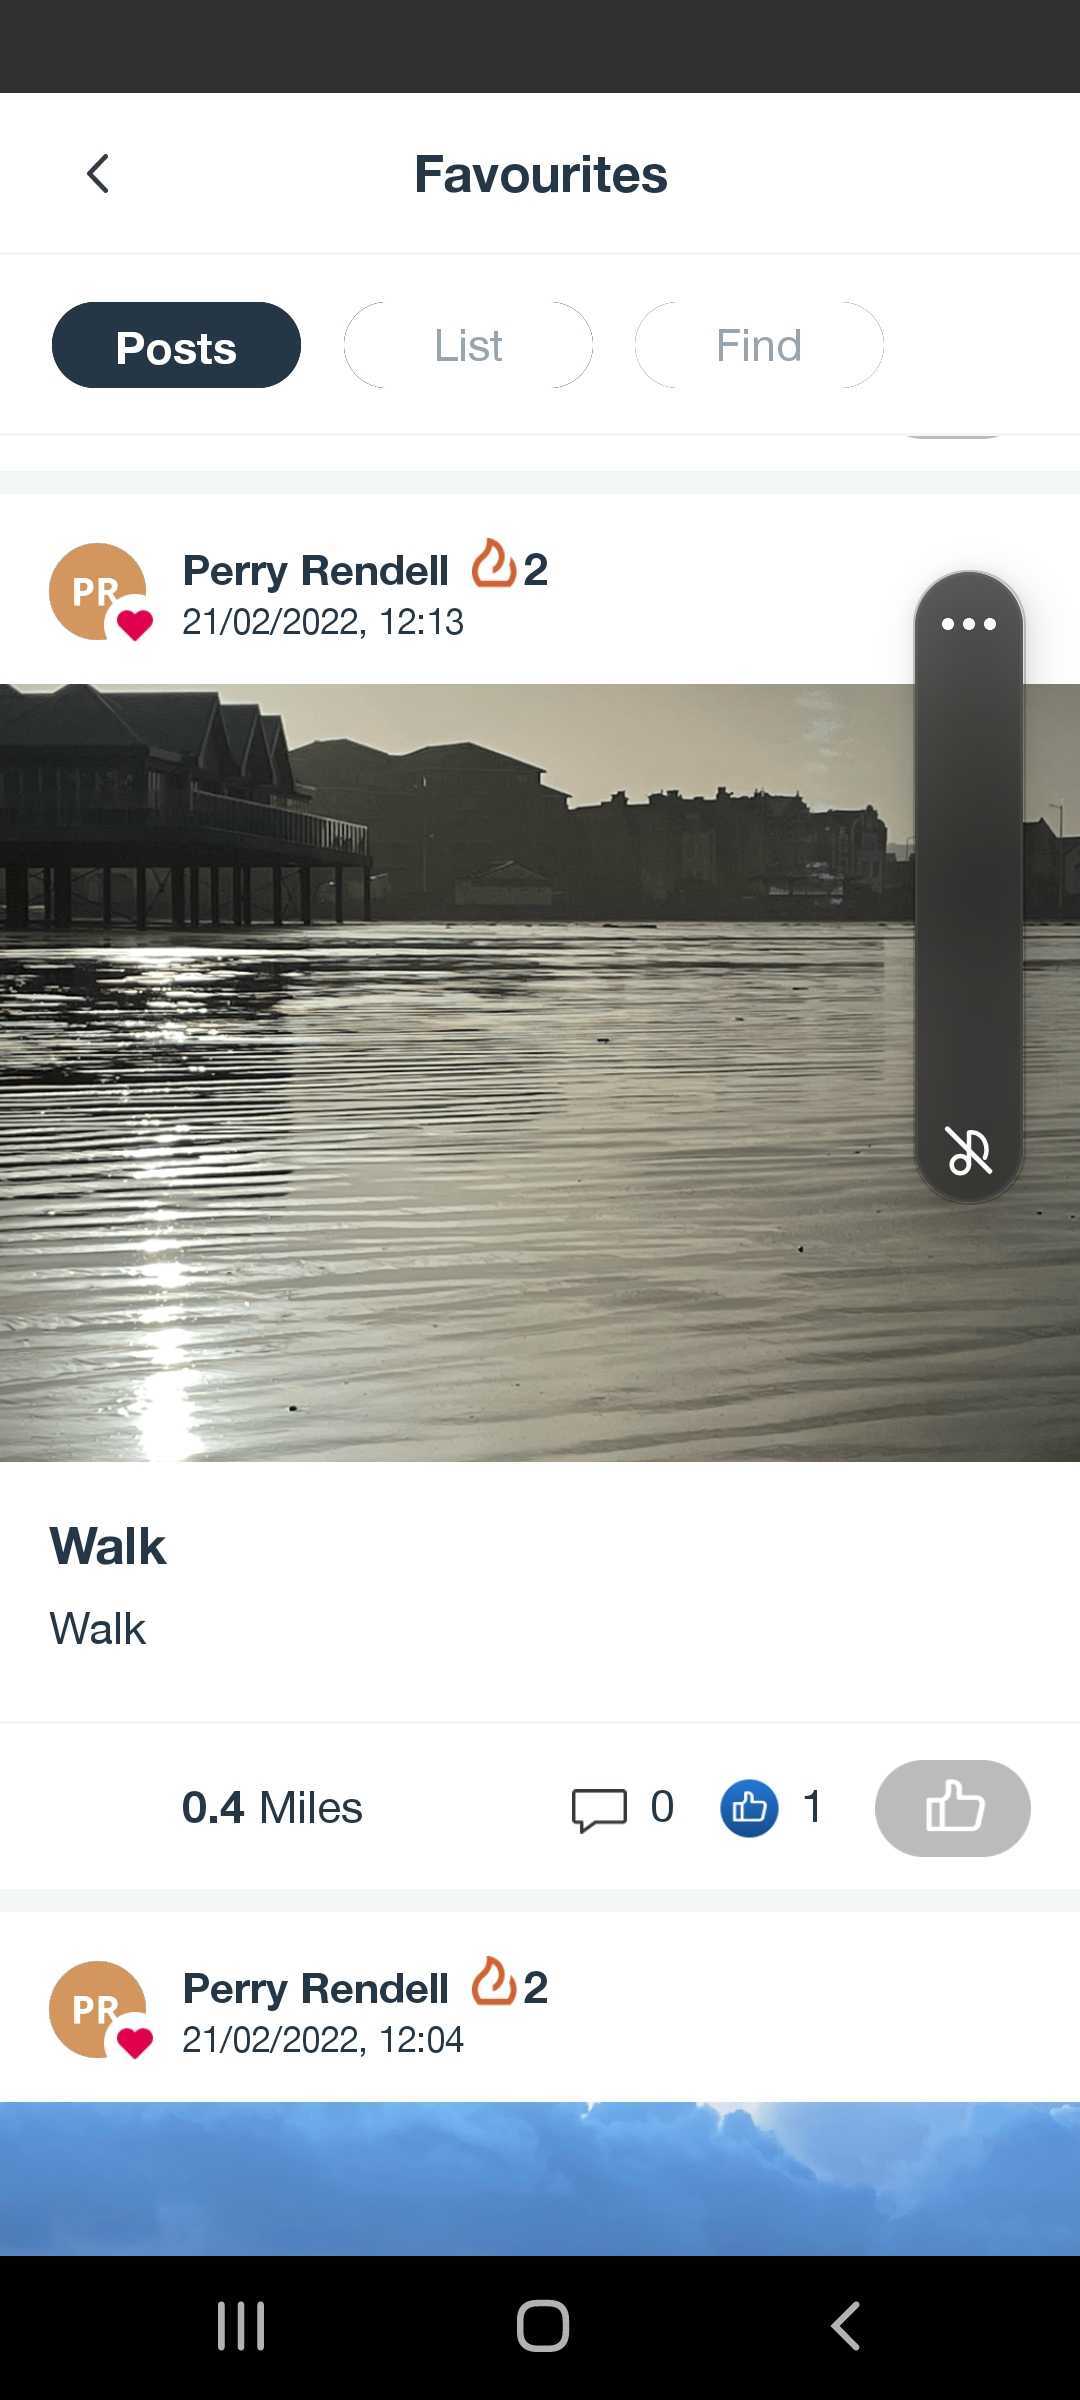Image resolution: width=1080 pixels, height=2400 pixels.
Task: Like the Walk post with thumbs-up button
Action: (x=952, y=1808)
